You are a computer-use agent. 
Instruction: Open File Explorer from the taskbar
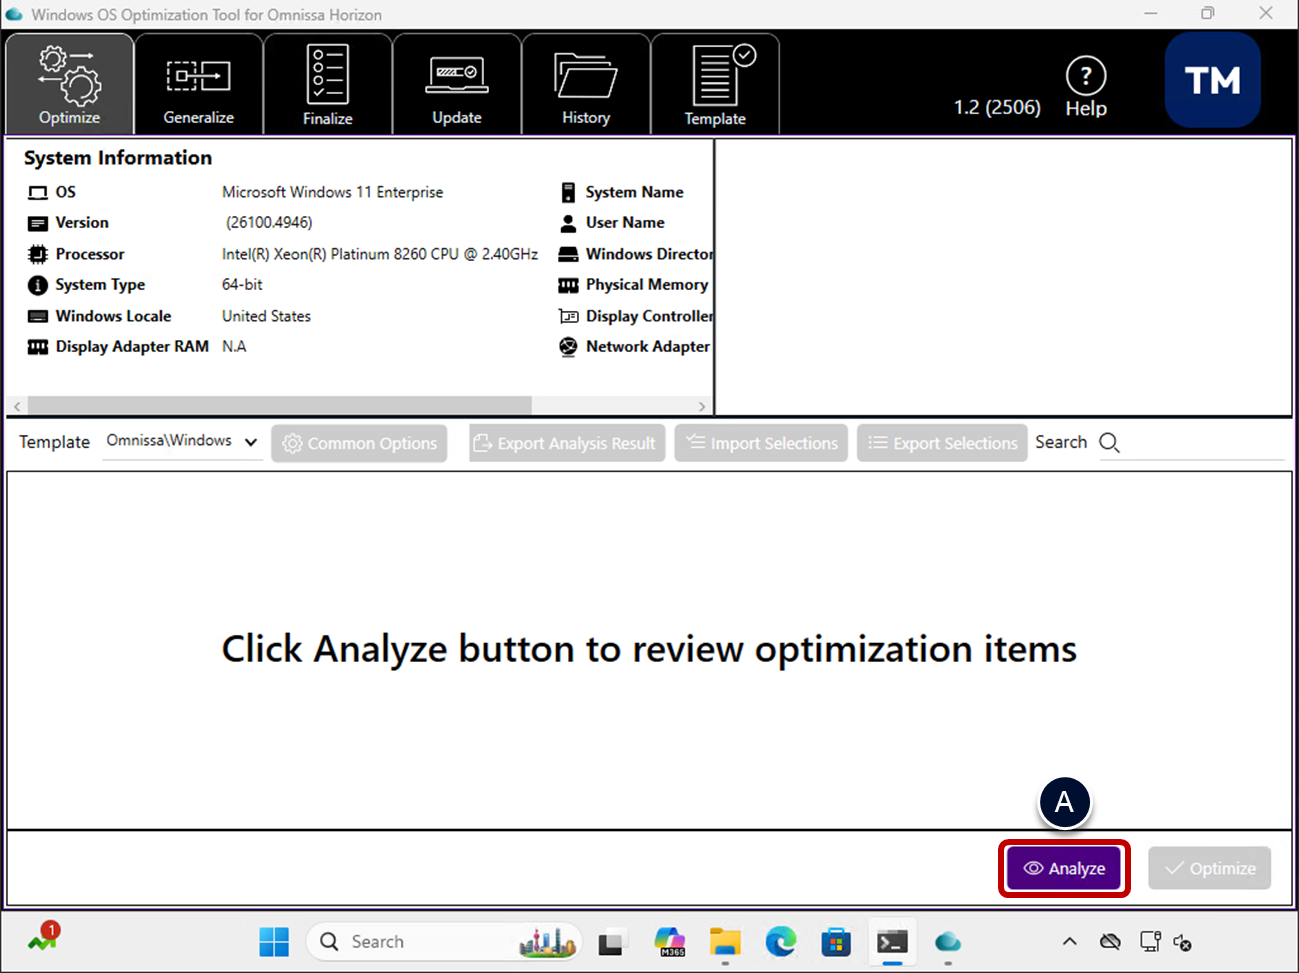pyautogui.click(x=725, y=941)
